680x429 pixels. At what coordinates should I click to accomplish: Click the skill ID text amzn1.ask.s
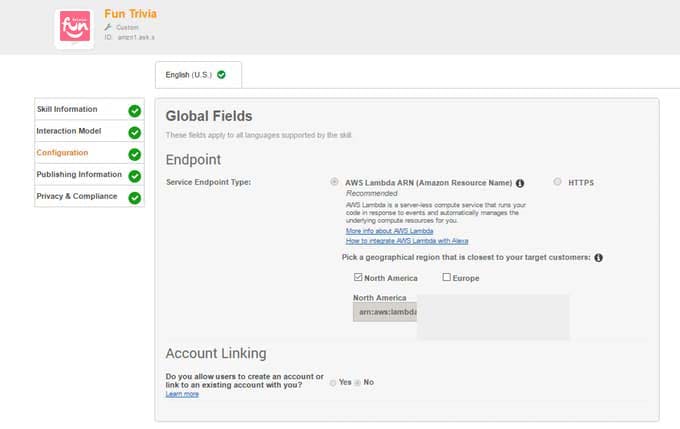[x=136, y=37]
